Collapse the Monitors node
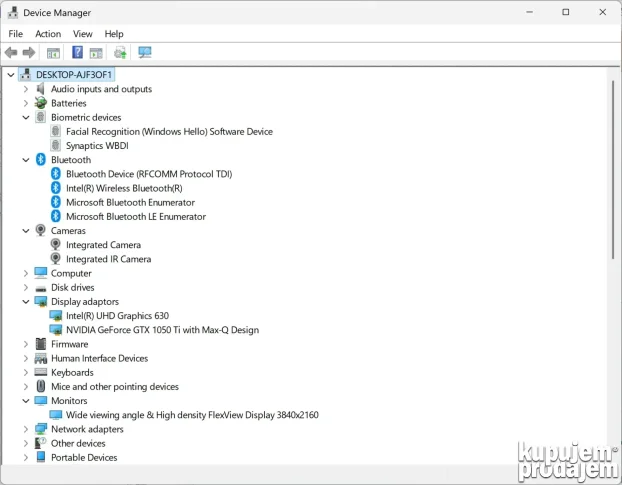Viewport: 622px width, 485px height. click(26, 401)
